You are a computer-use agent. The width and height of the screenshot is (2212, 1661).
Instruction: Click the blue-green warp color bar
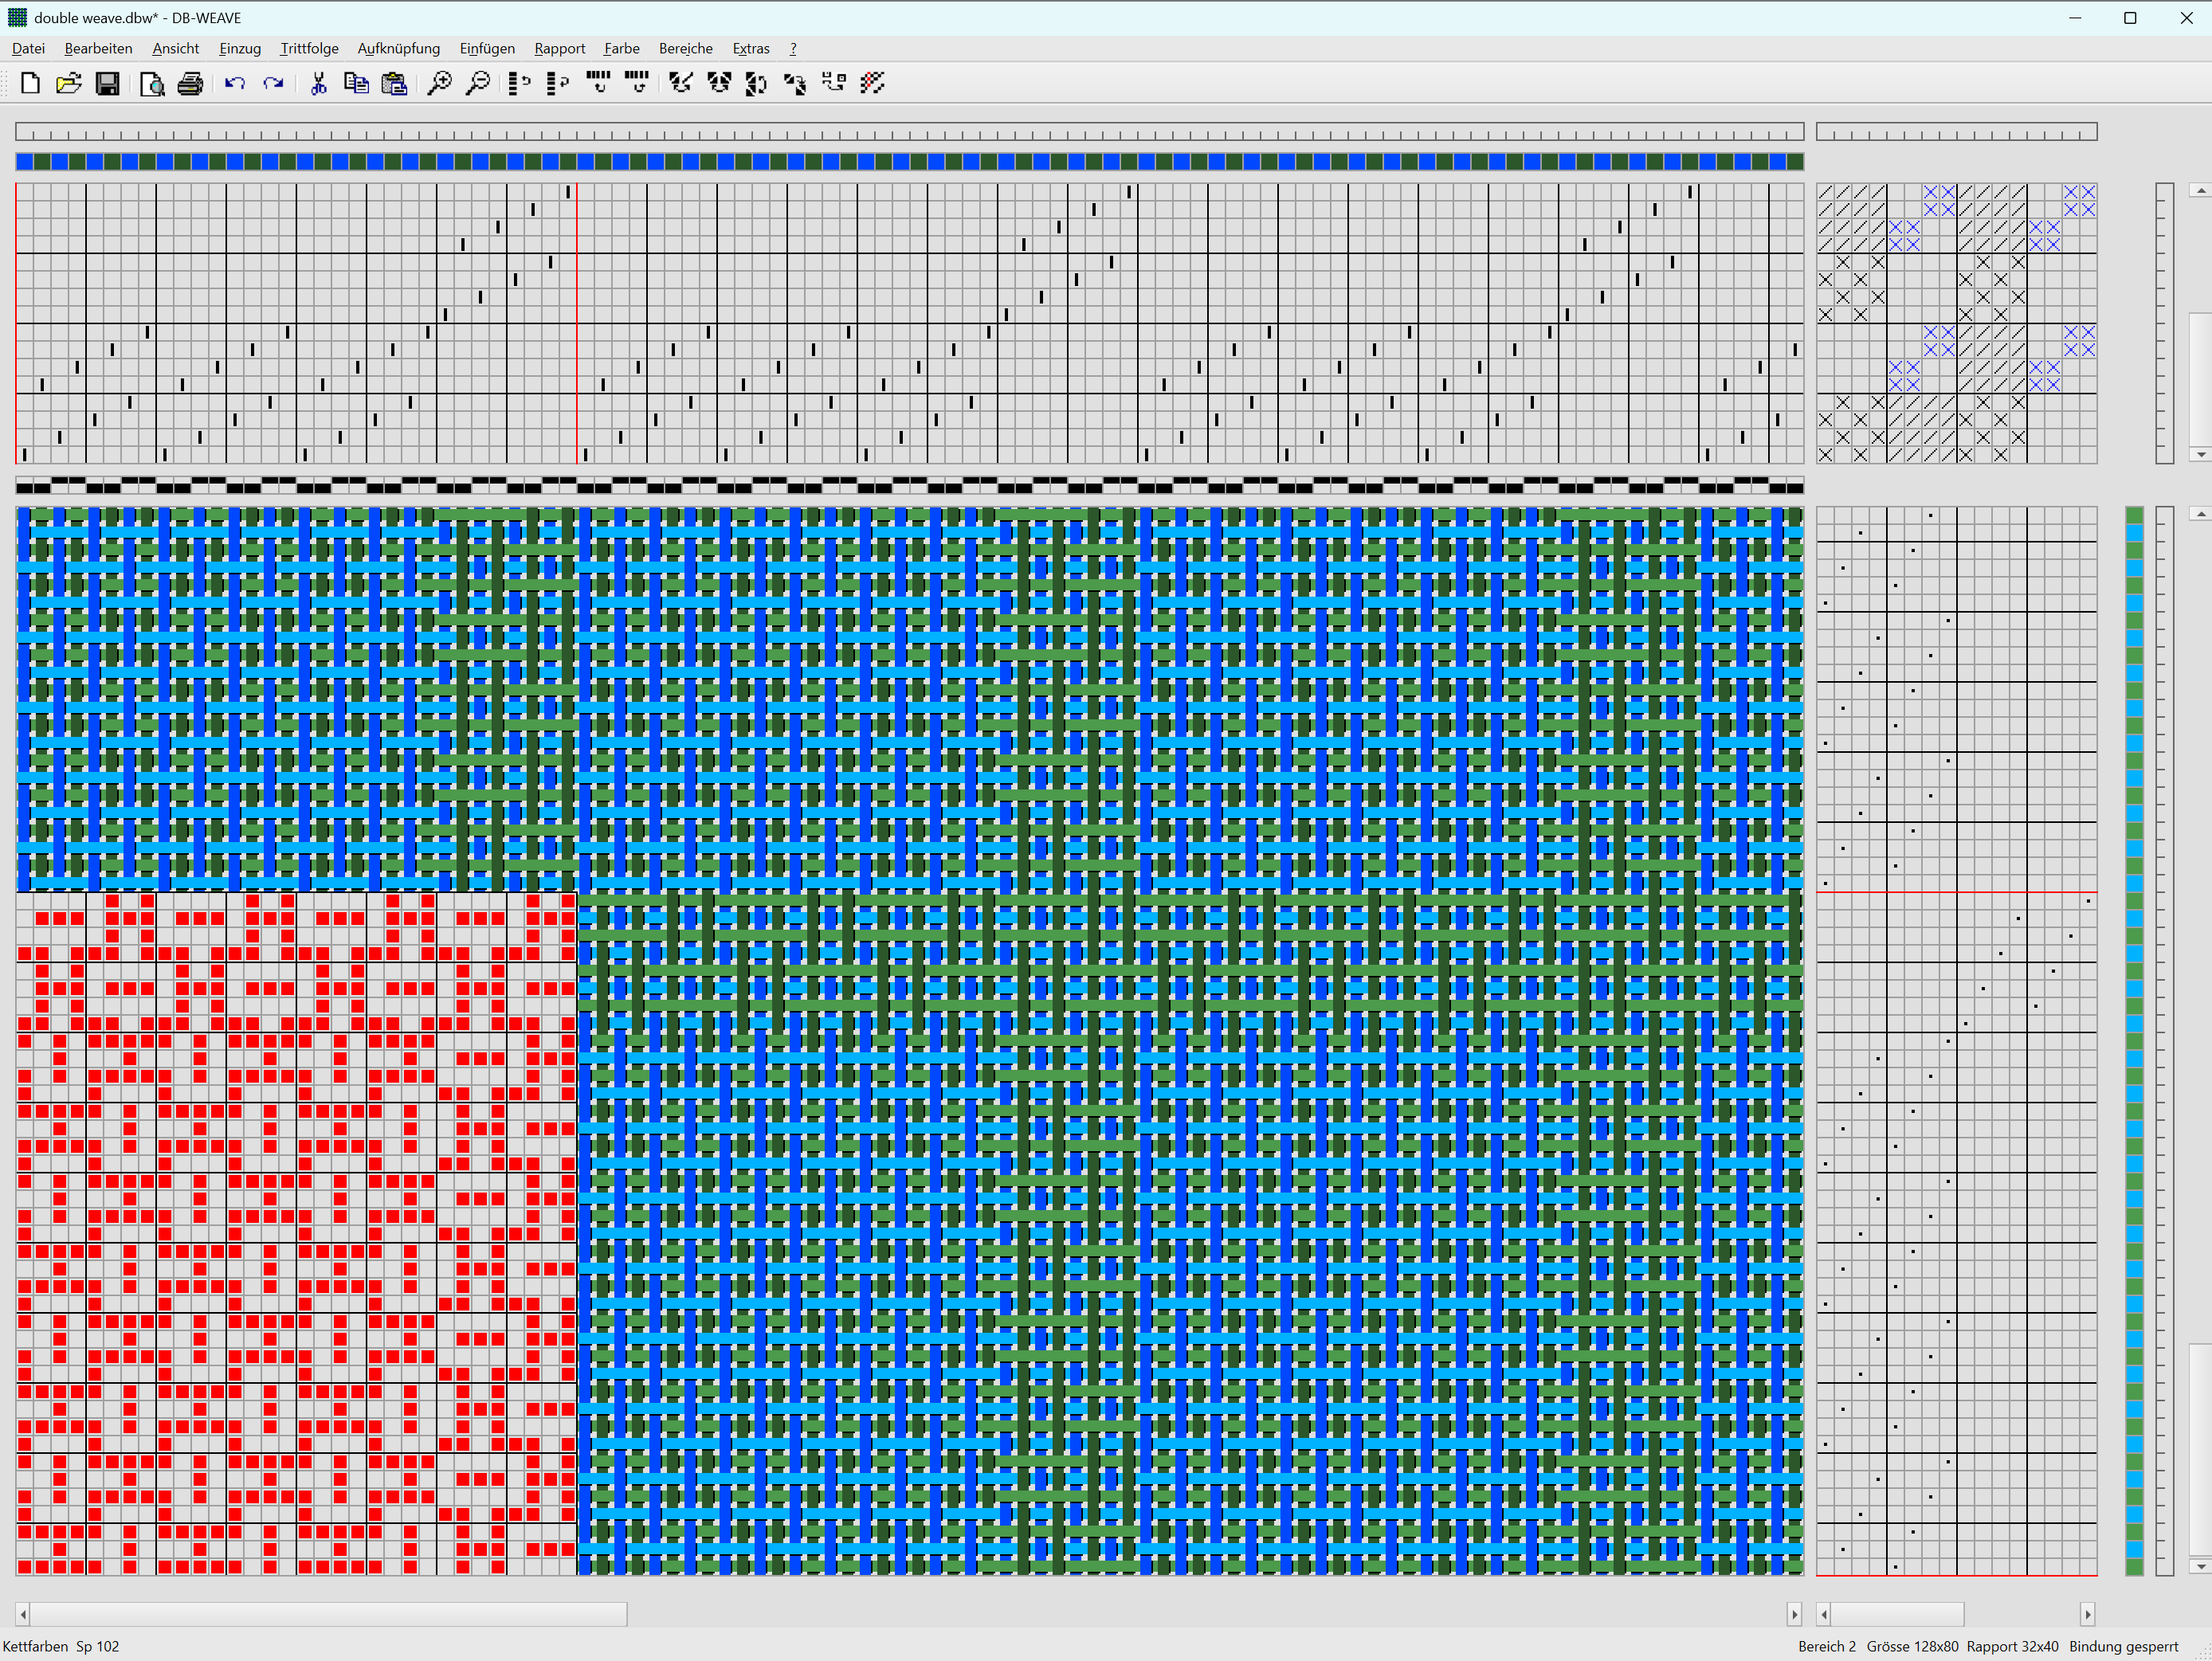coord(910,162)
